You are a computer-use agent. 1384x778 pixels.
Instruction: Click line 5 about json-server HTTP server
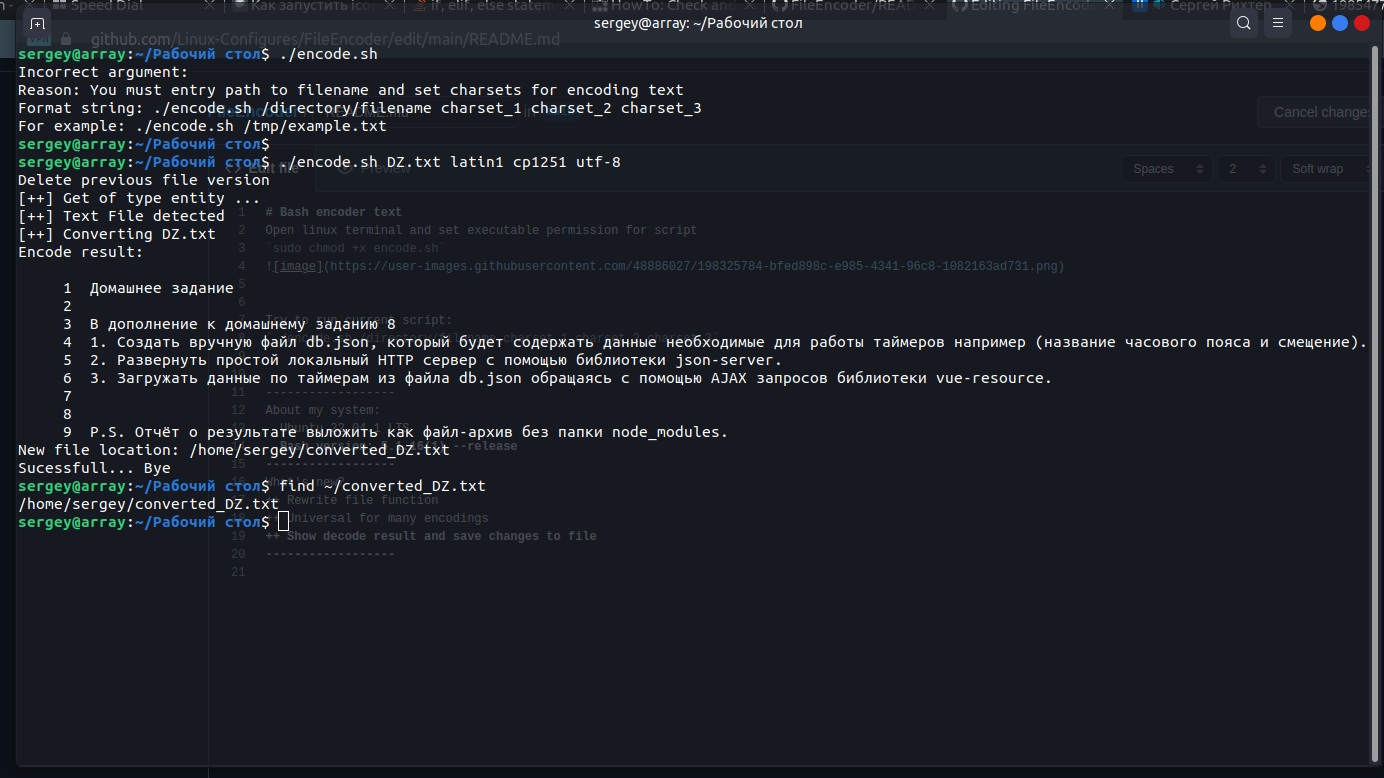(x=436, y=360)
